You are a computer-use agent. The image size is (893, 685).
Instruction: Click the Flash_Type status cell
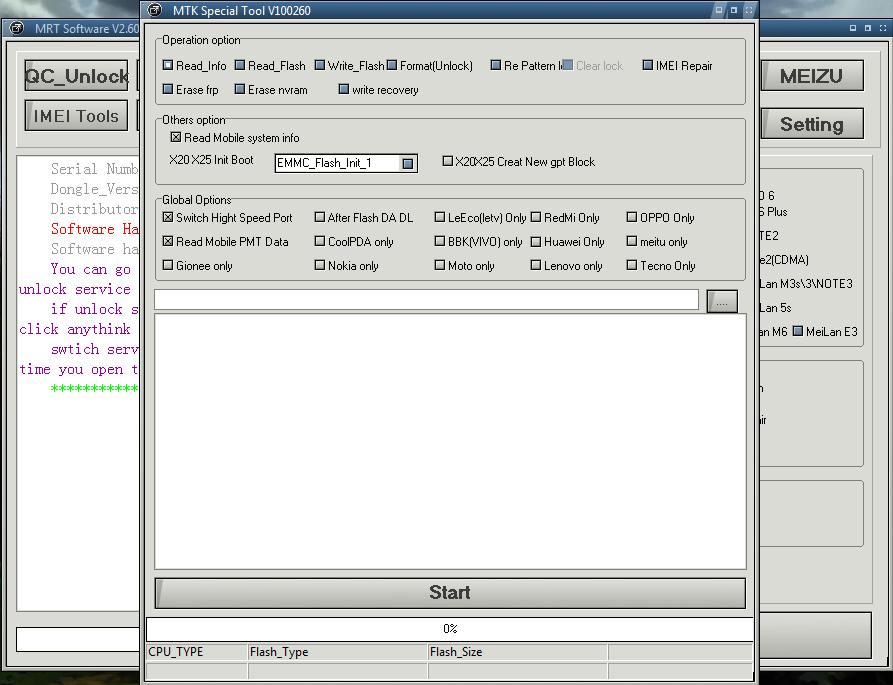[x=338, y=652]
